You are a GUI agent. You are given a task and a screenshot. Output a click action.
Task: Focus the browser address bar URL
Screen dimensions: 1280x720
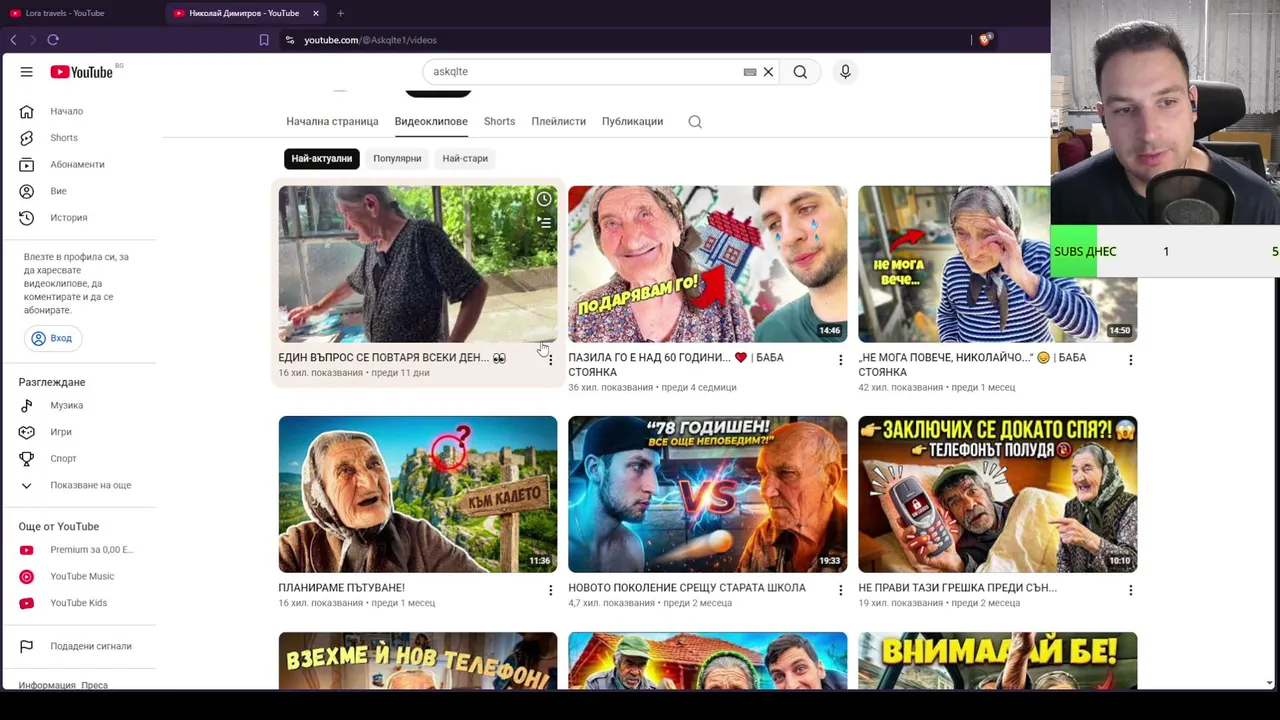pyautogui.click(x=370, y=40)
